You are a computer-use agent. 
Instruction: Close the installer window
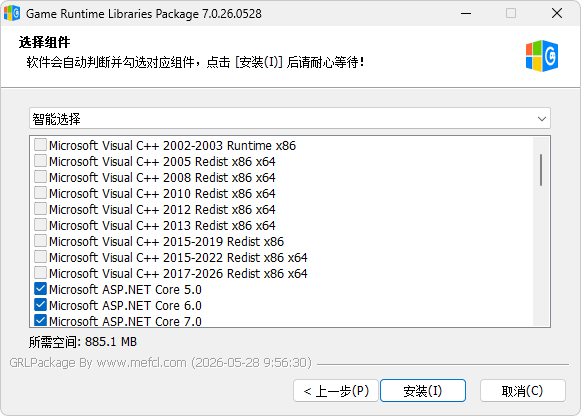click(557, 13)
